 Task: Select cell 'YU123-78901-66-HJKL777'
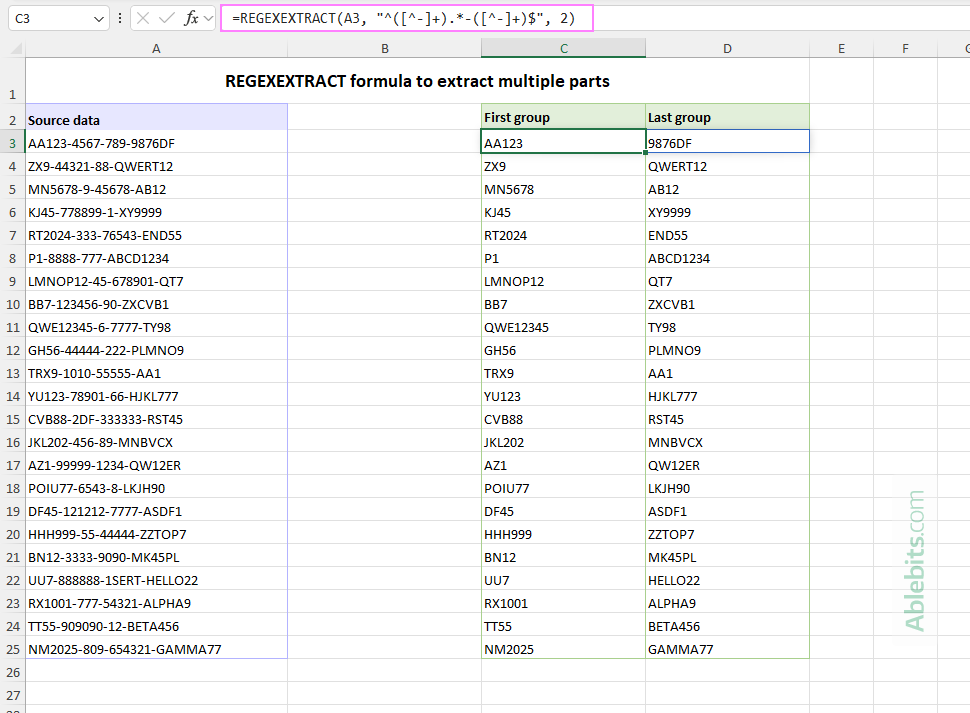pos(157,396)
